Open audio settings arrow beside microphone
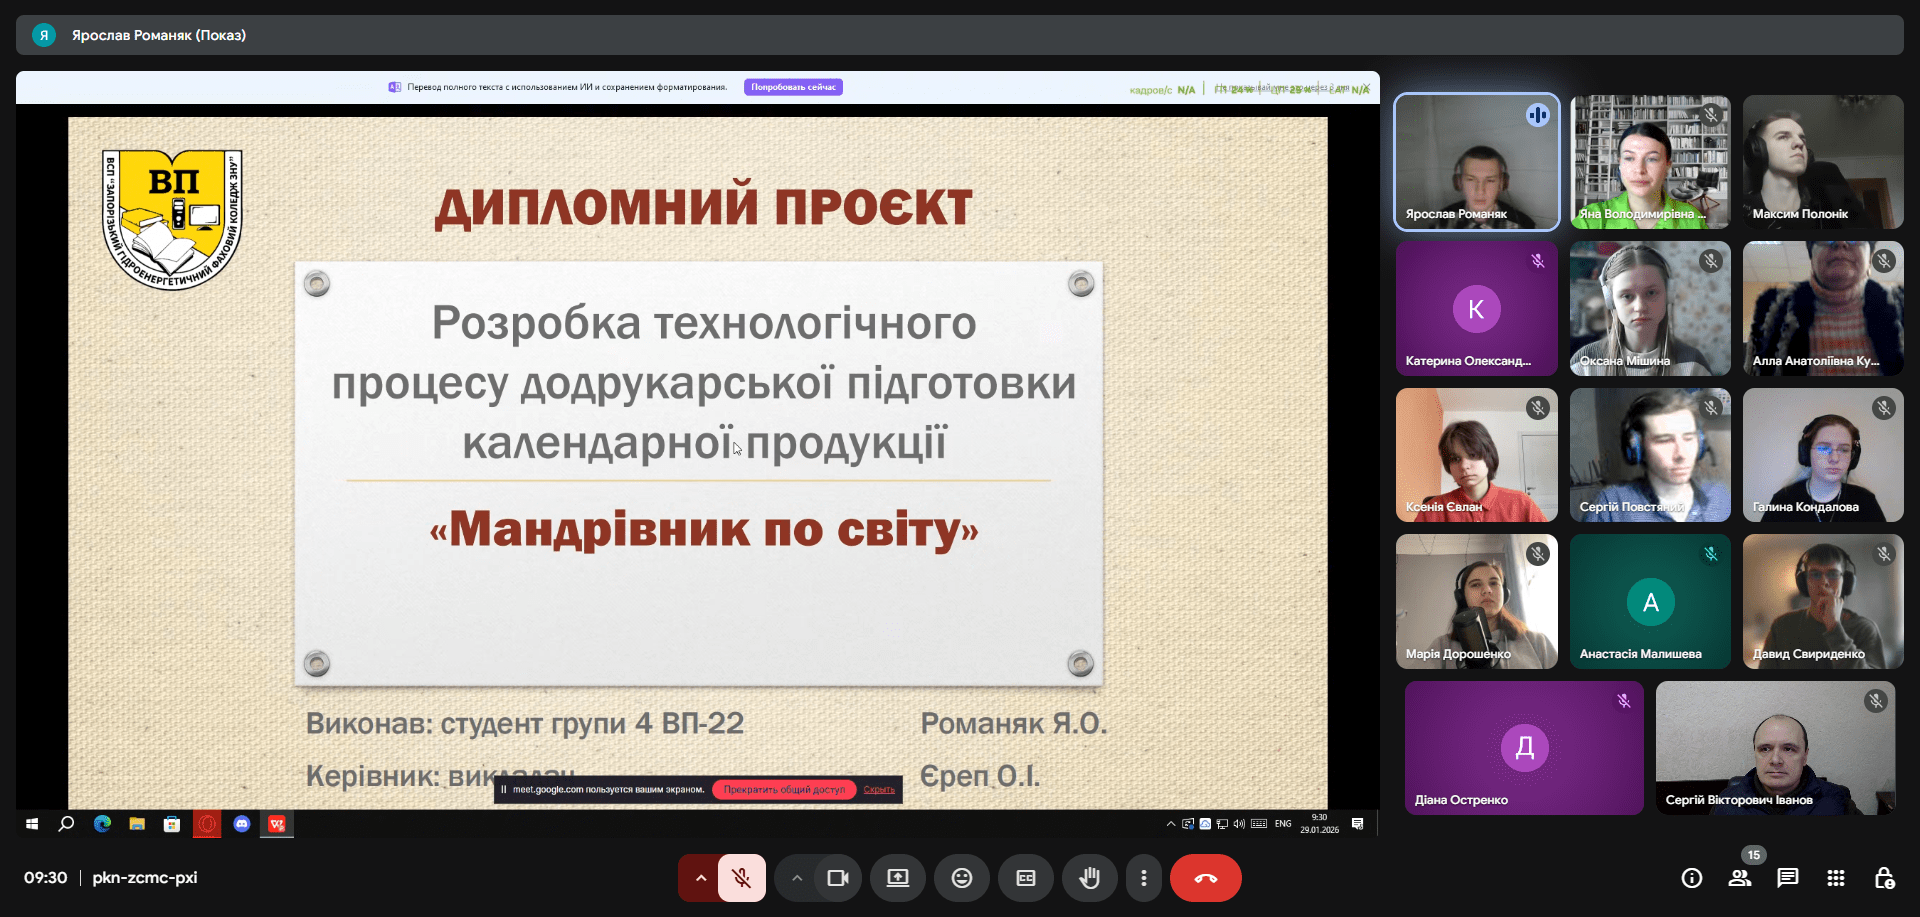This screenshot has width=1920, height=917. [x=700, y=878]
